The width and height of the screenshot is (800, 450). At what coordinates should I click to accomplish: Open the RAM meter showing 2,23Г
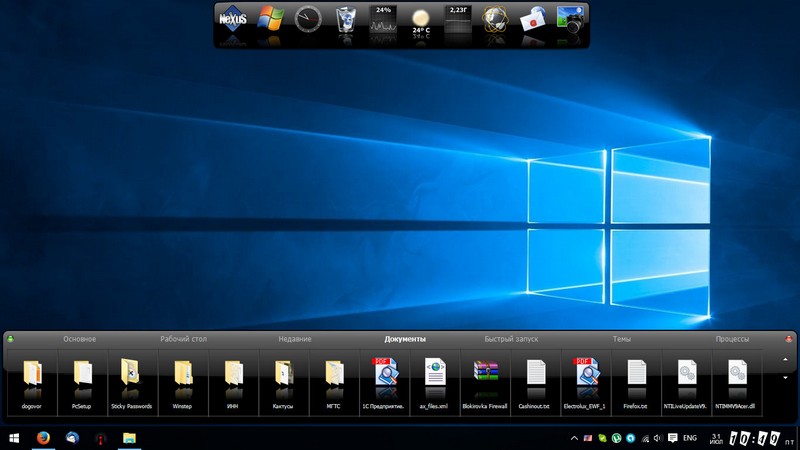coord(458,20)
